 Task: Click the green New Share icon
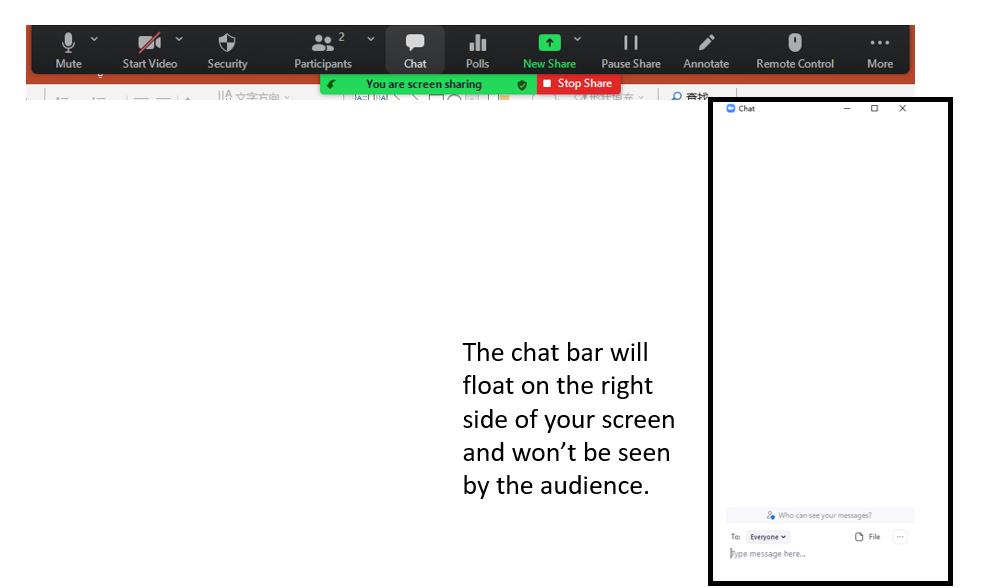pyautogui.click(x=549, y=43)
